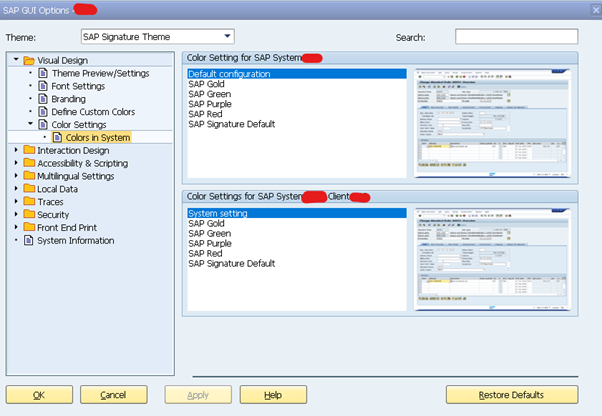The image size is (602, 416).
Task: Expand the Accessibility & Scripting node
Action: coord(16,163)
